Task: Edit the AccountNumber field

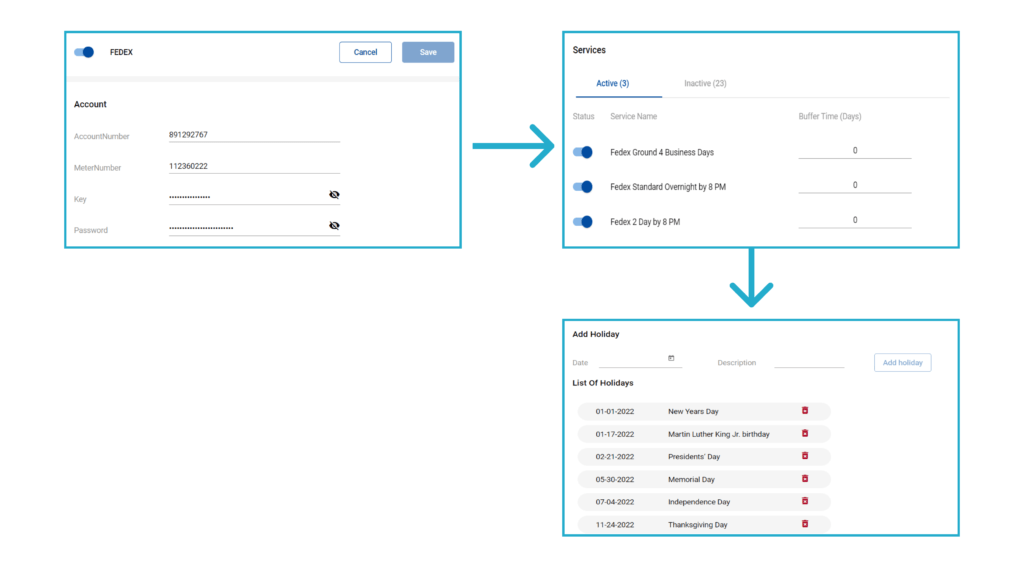Action: (254, 134)
